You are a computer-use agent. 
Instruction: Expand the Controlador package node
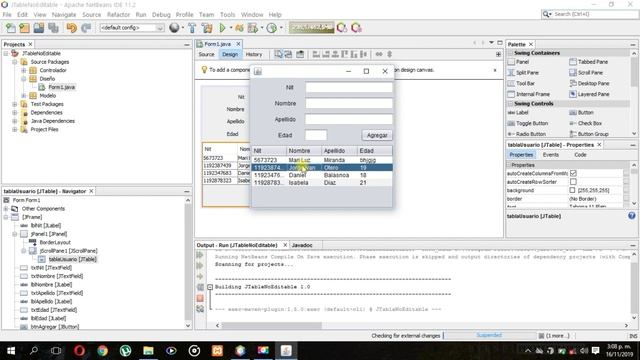pos(24,70)
